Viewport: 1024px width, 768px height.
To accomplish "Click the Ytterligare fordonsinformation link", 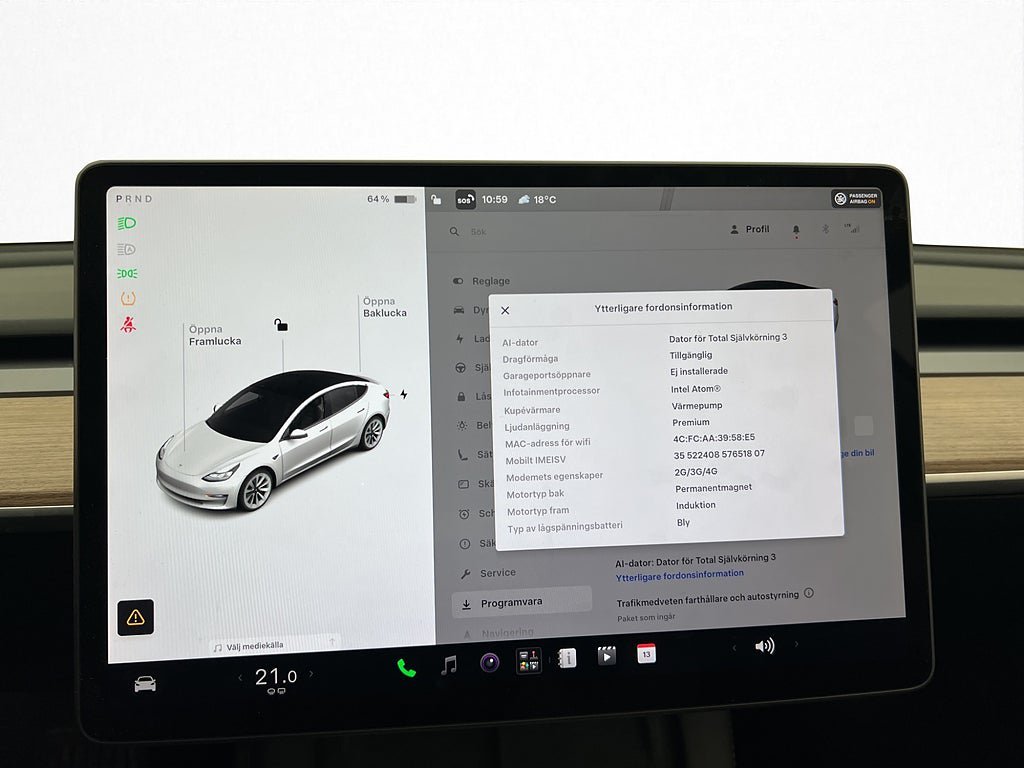I will [680, 575].
